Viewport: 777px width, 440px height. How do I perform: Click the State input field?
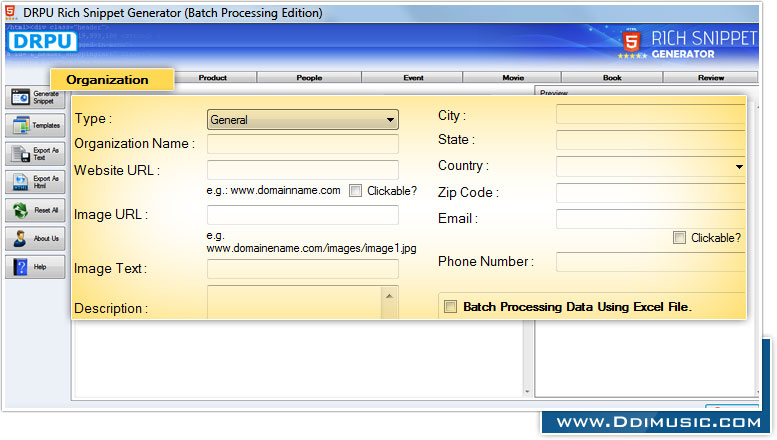click(651, 140)
